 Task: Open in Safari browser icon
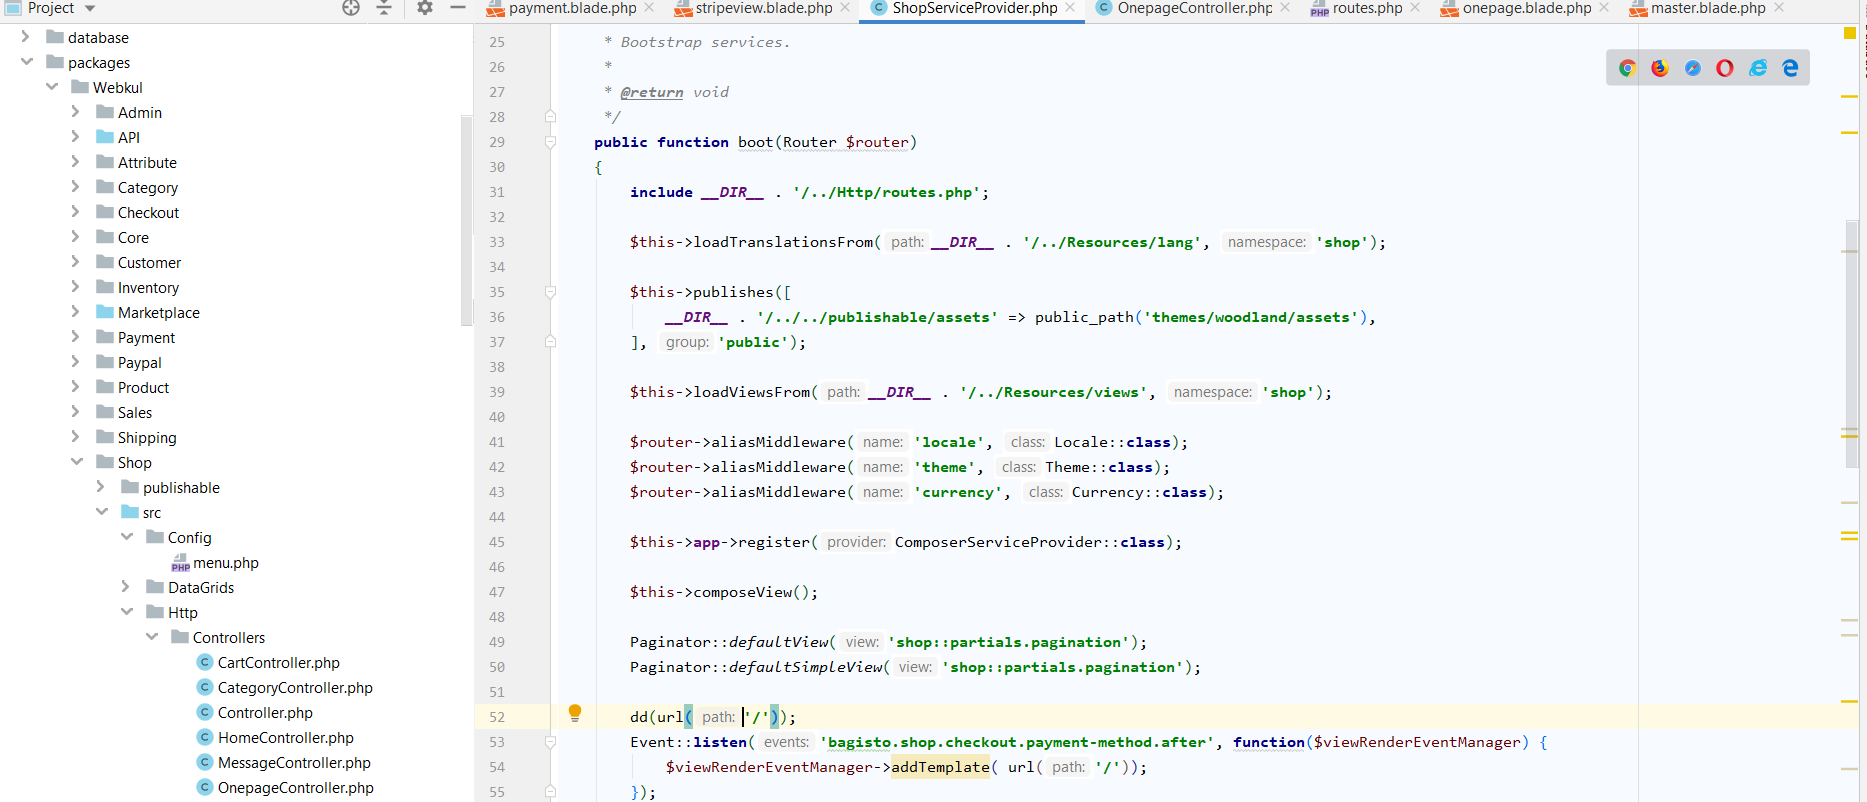(1692, 68)
